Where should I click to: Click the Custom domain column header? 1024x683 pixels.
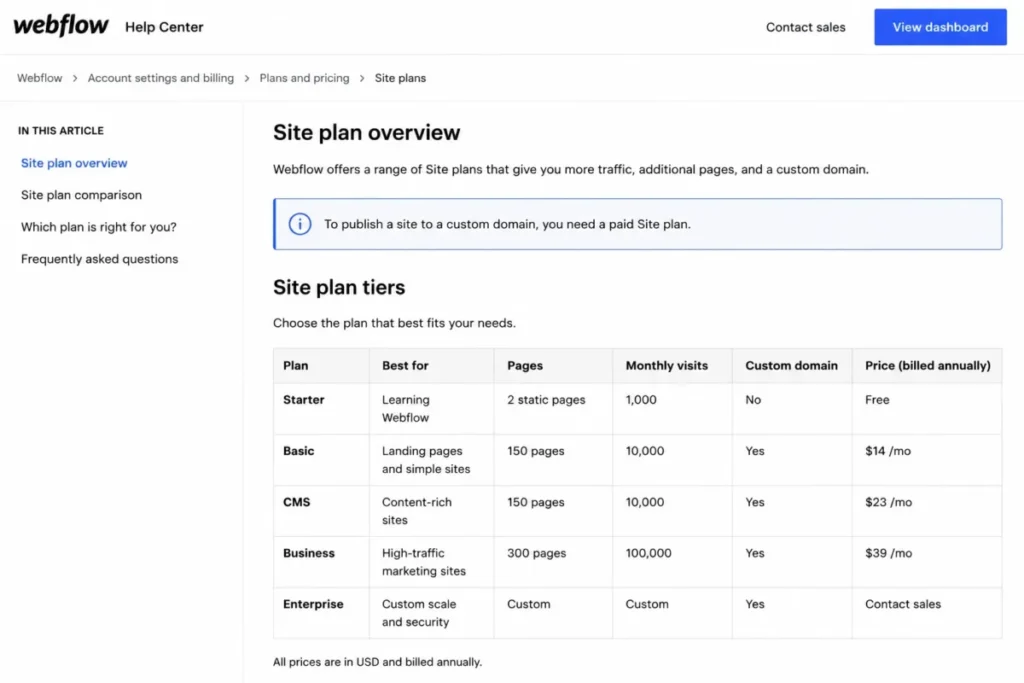[x=792, y=366]
